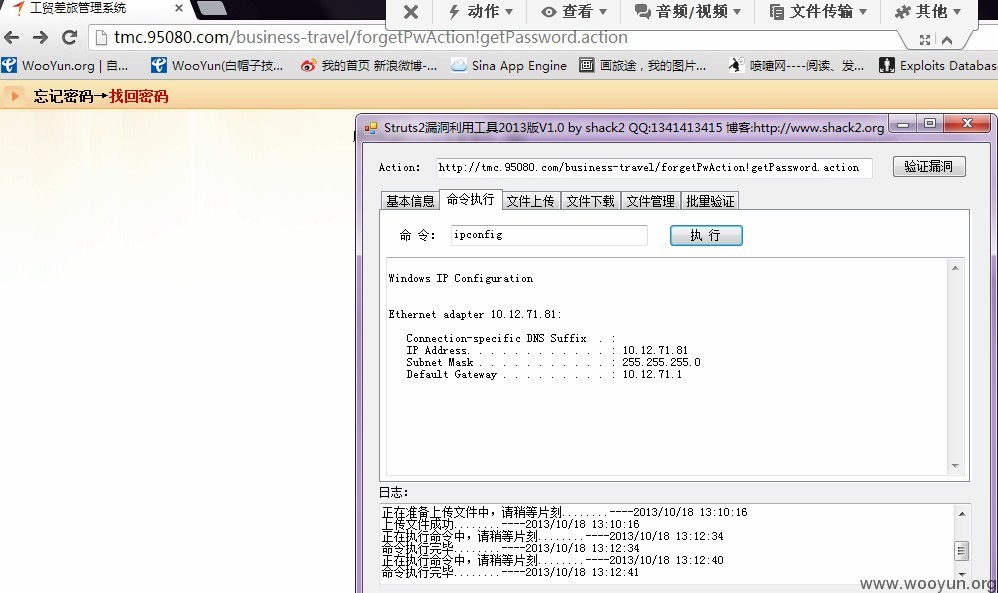The width and height of the screenshot is (998, 593).
Task: Open the 动作 dropdown menu
Action: 481,11
